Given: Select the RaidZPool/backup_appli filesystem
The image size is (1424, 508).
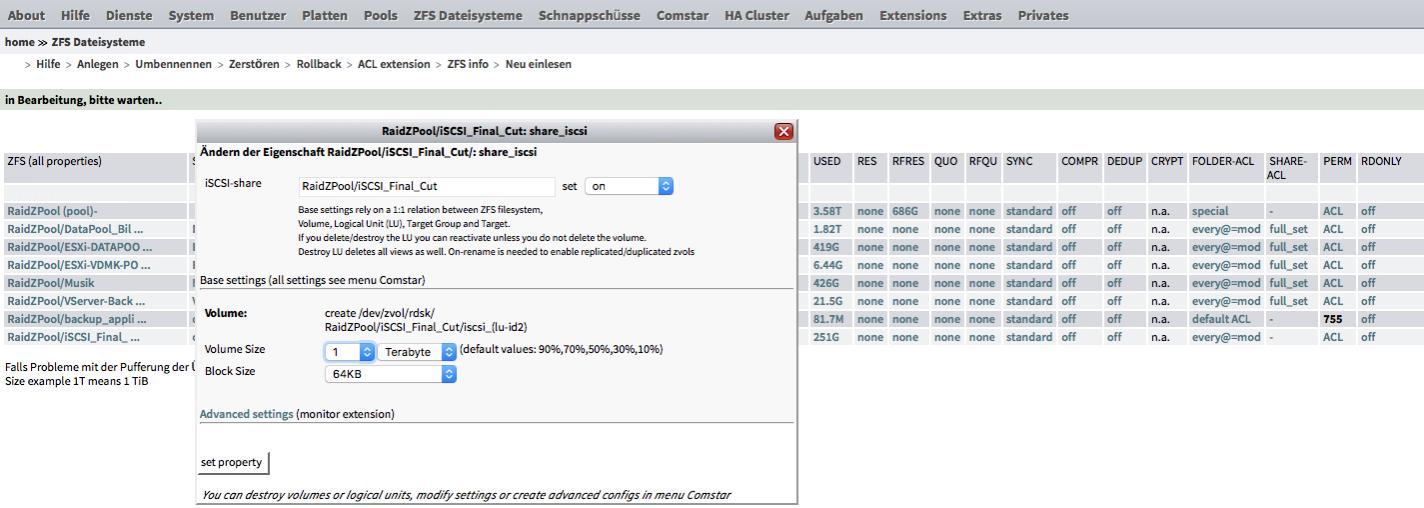Looking at the screenshot, I should point(76,319).
